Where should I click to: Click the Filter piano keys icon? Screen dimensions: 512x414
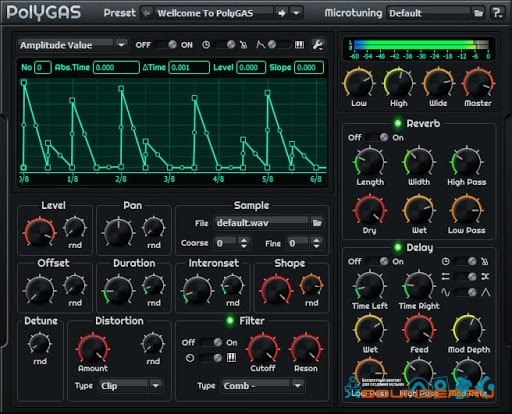232,358
